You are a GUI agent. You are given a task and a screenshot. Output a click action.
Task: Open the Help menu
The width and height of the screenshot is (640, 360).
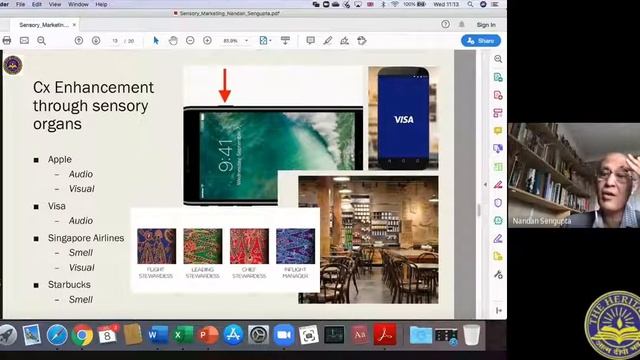tap(101, 4)
